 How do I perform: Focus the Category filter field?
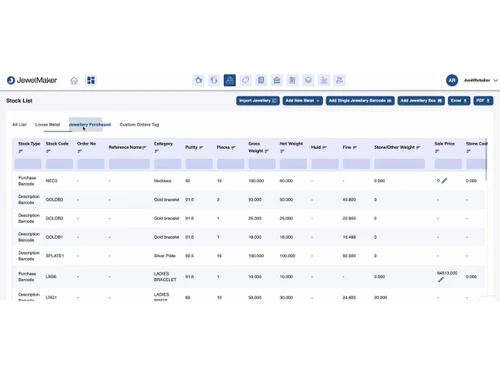[x=167, y=164]
